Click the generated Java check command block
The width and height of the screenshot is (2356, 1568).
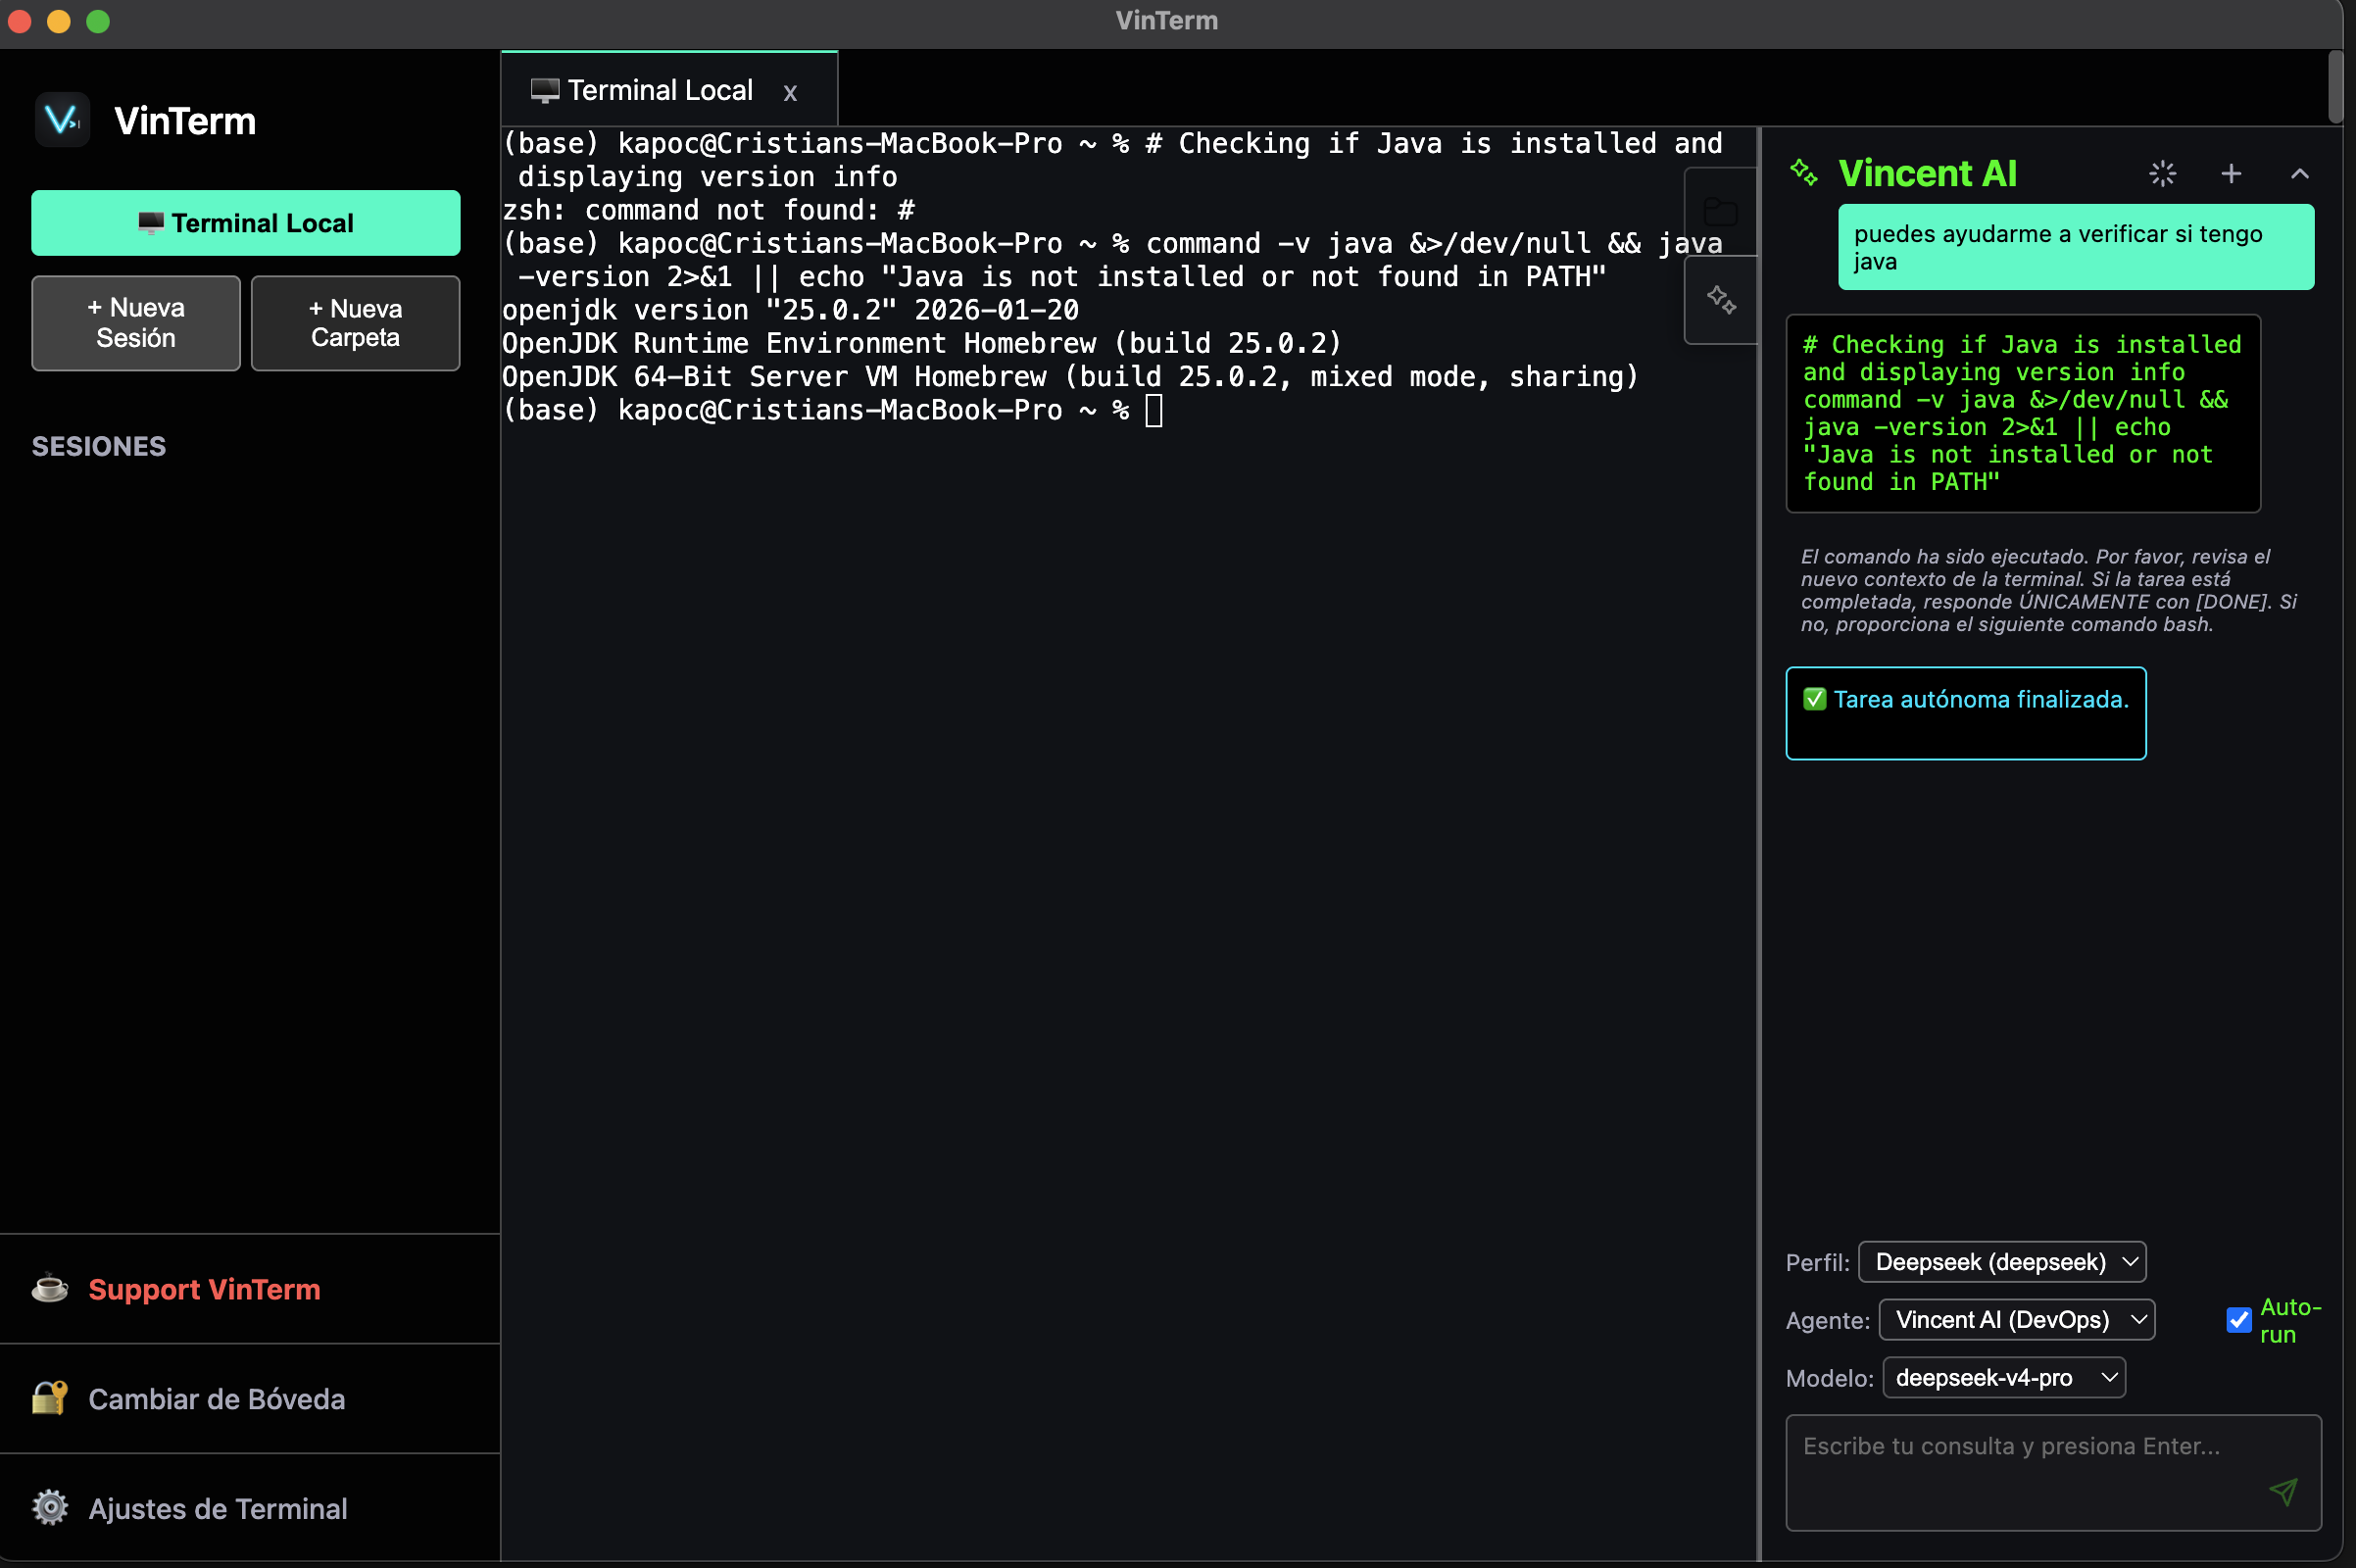click(x=2023, y=413)
